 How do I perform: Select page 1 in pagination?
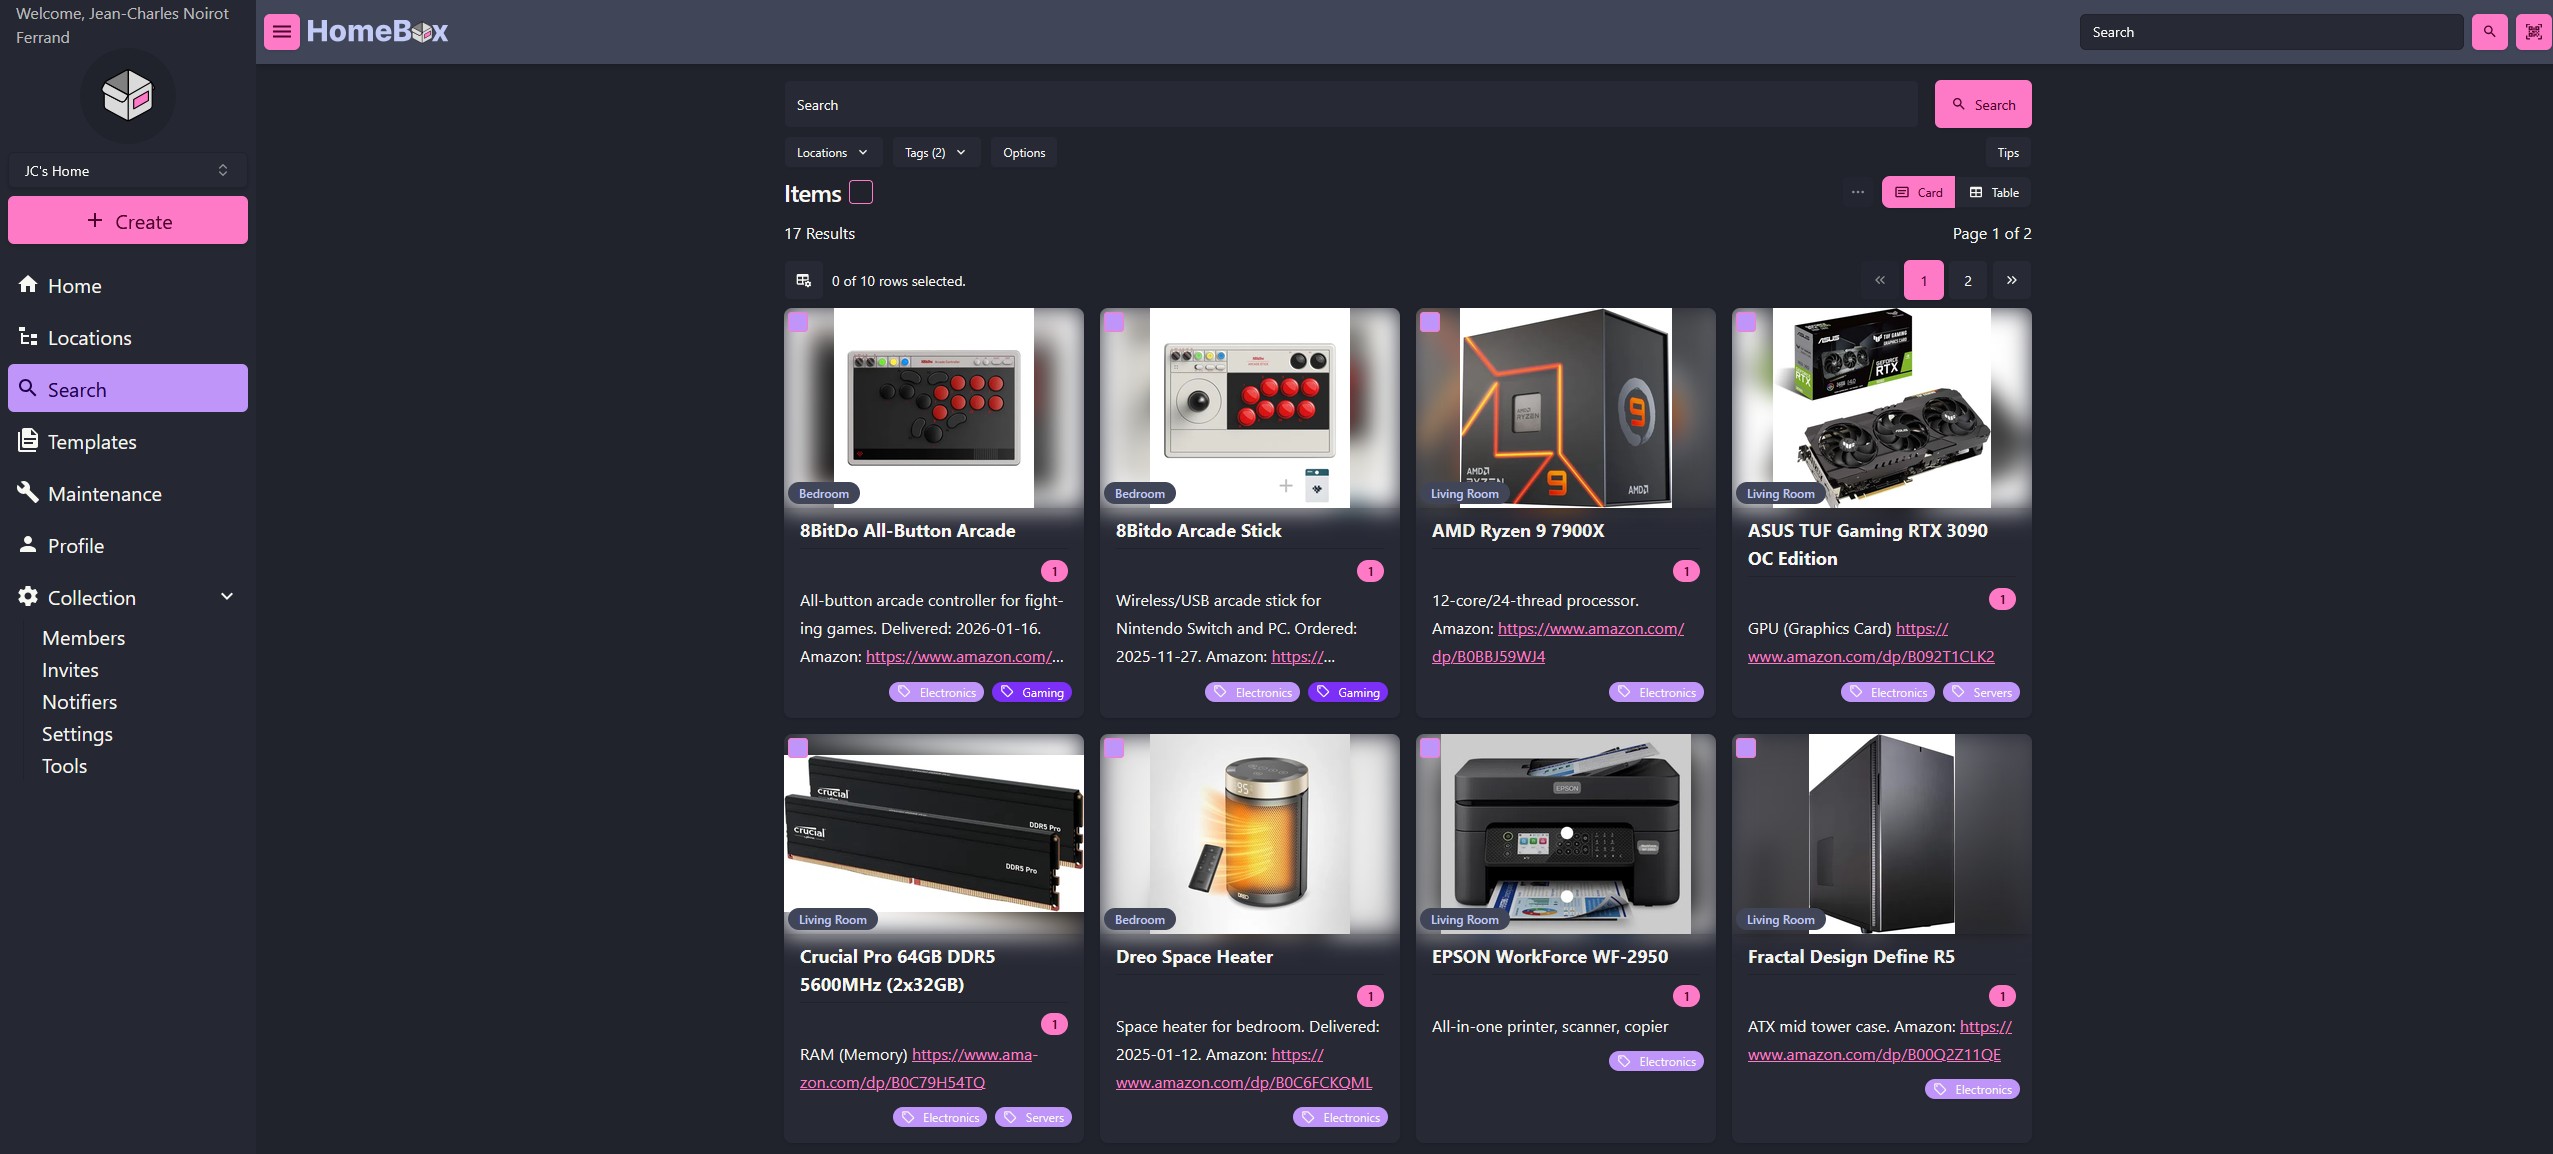point(1924,280)
